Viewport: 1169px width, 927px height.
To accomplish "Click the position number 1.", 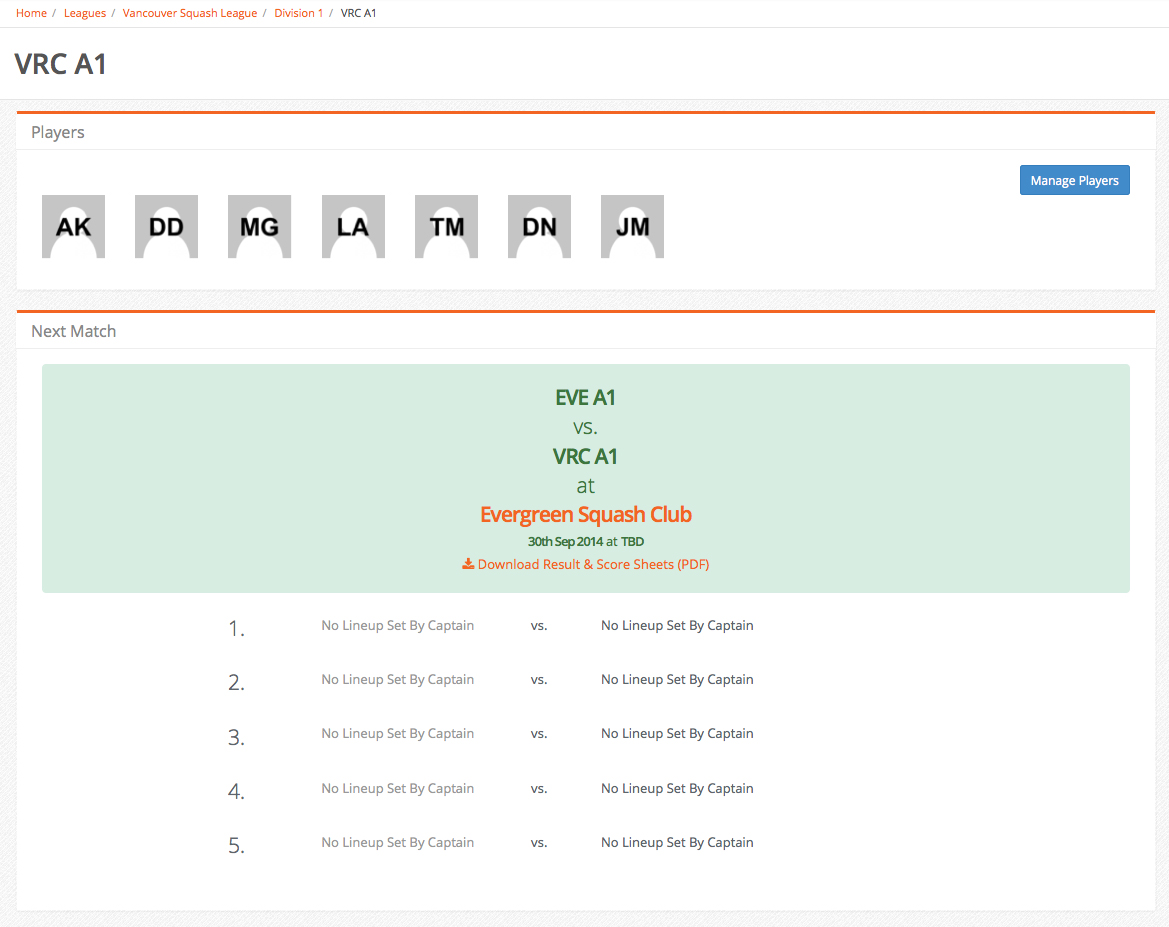I will (x=236, y=629).
